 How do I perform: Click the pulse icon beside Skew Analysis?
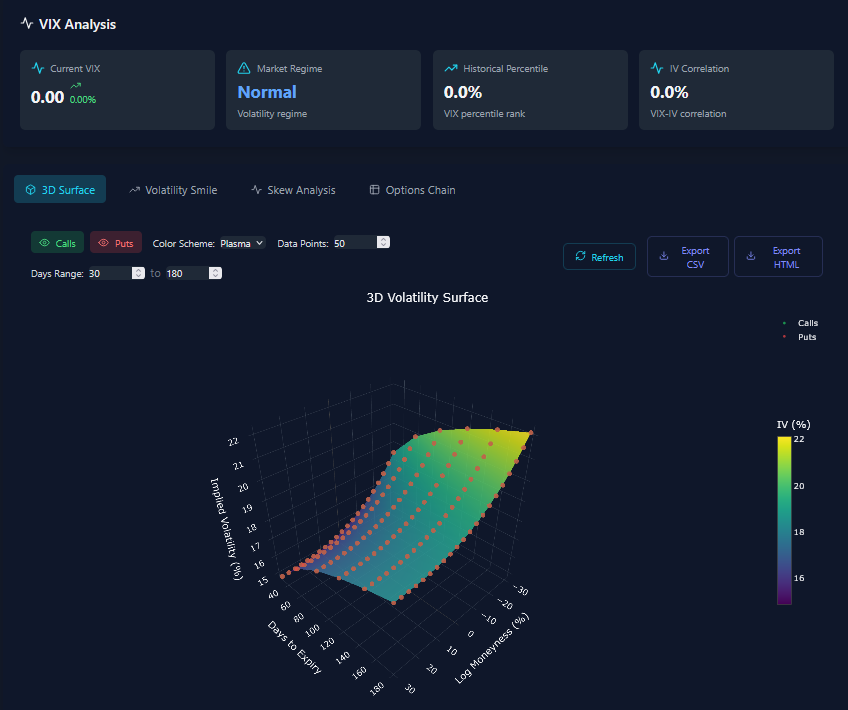pyautogui.click(x=256, y=190)
